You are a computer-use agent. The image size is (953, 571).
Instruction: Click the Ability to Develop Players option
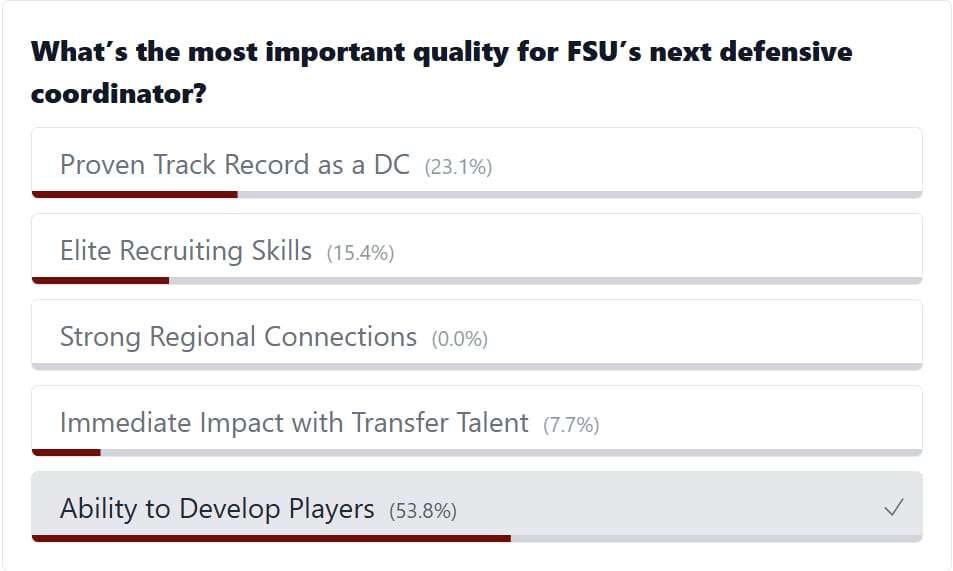coord(476,507)
